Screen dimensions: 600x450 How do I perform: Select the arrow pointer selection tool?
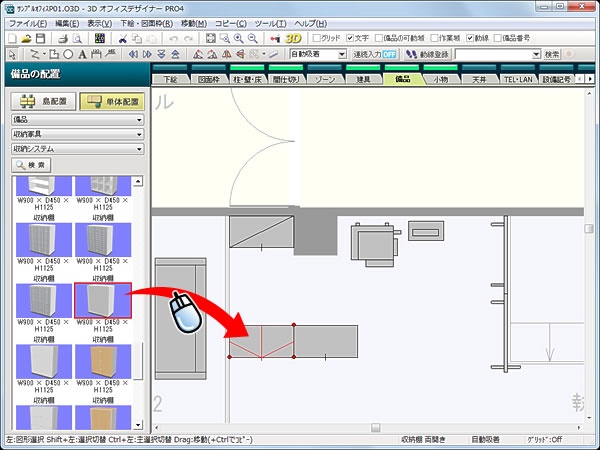pos(11,54)
